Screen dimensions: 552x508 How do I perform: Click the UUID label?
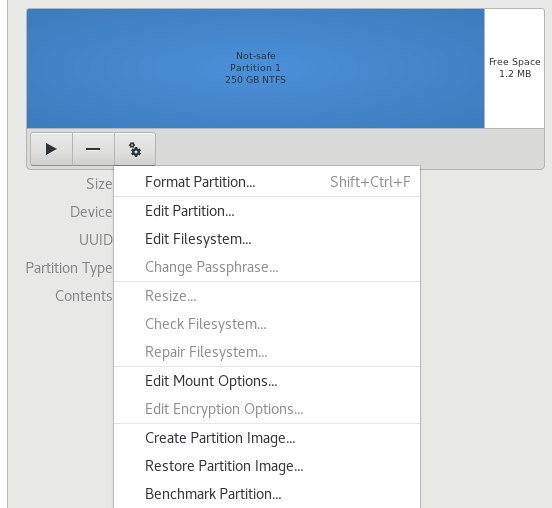pos(96,240)
